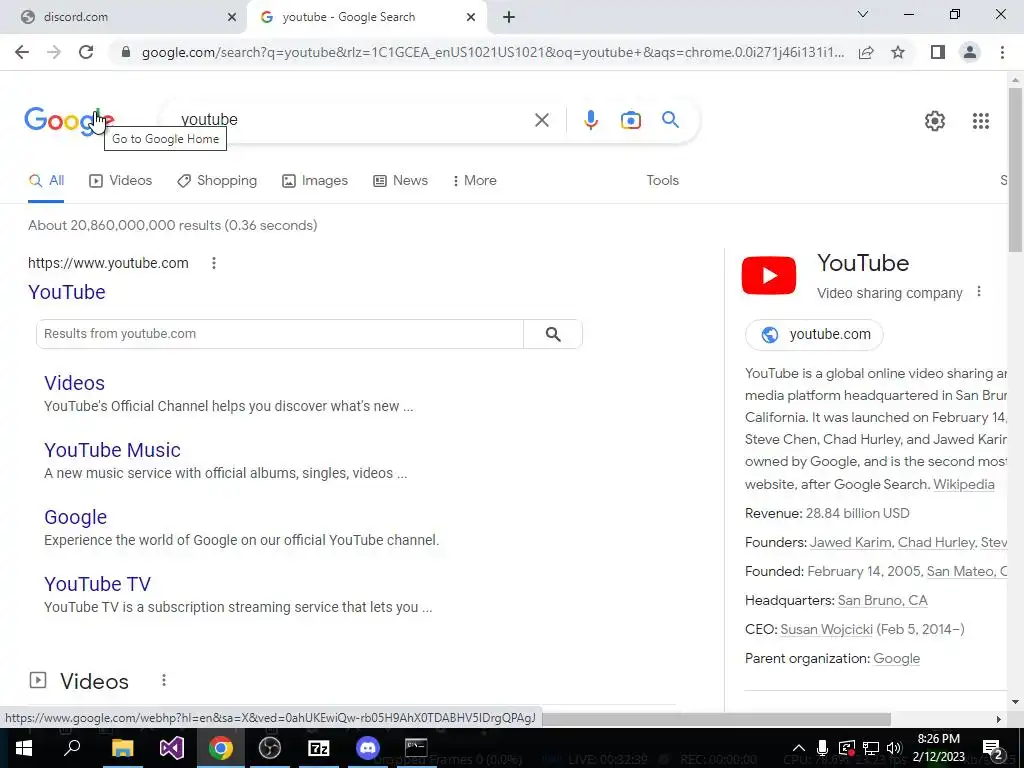This screenshot has width=1024, height=768.
Task: Open the Google parent organization link
Action: [x=896, y=658]
